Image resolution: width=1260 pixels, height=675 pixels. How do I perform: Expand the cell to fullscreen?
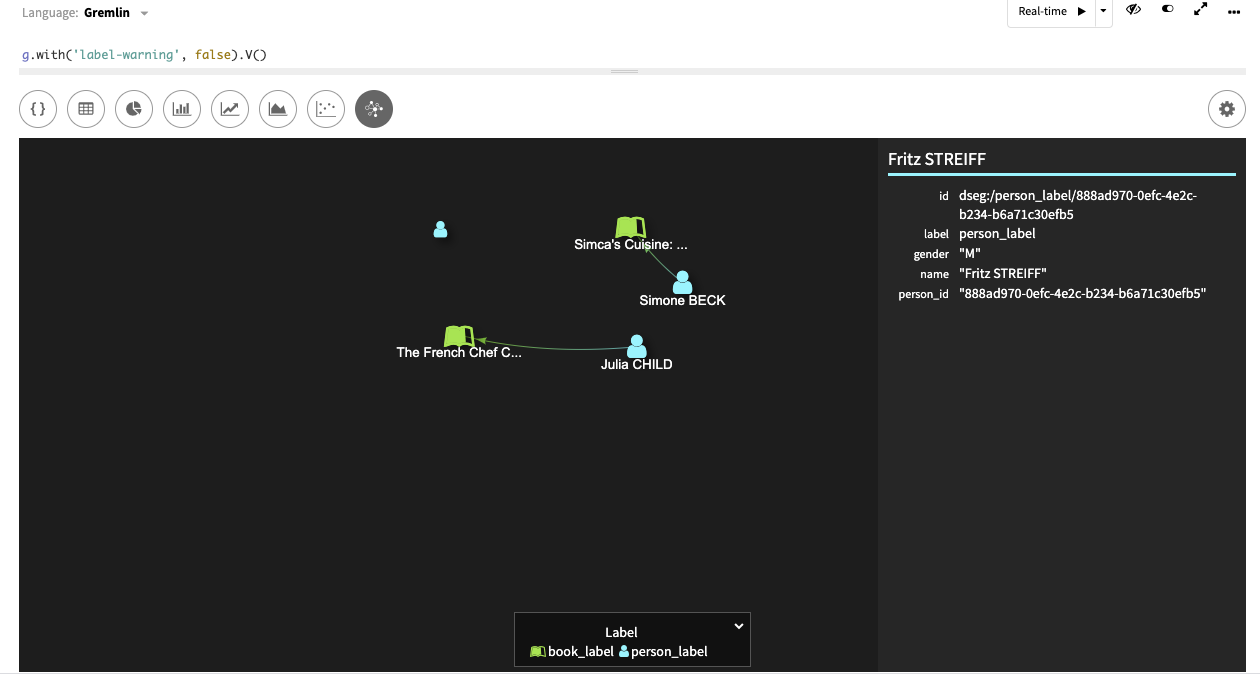click(x=1201, y=11)
